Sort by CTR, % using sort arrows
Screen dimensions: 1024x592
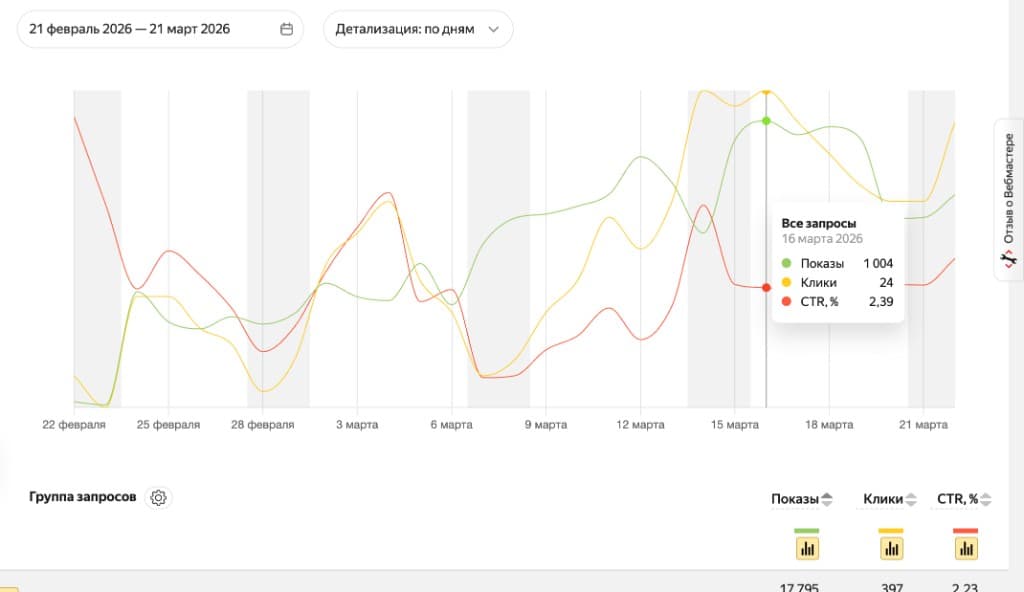tap(986, 500)
